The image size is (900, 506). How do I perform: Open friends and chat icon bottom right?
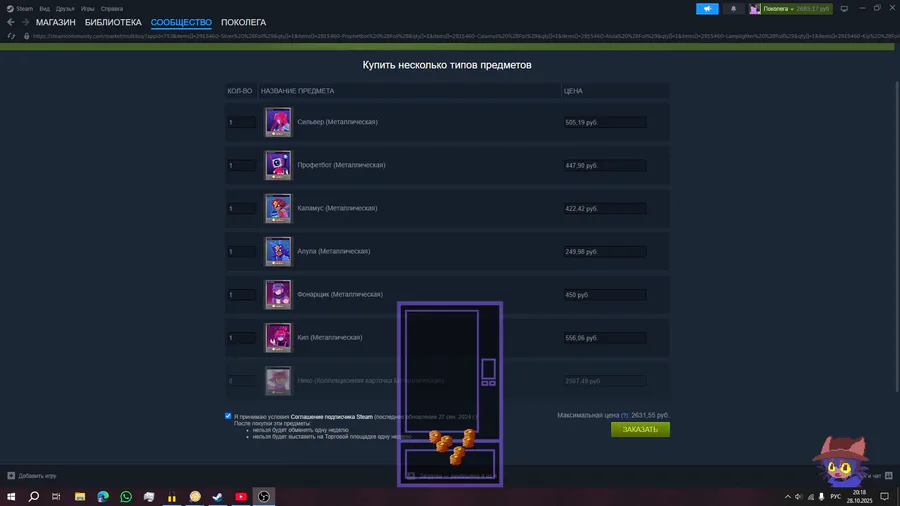(889, 476)
